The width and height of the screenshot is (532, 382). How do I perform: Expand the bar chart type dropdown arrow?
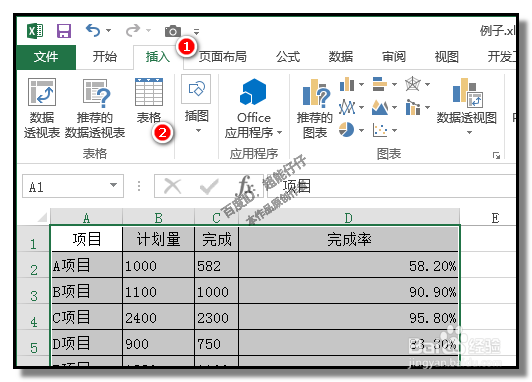394,84
